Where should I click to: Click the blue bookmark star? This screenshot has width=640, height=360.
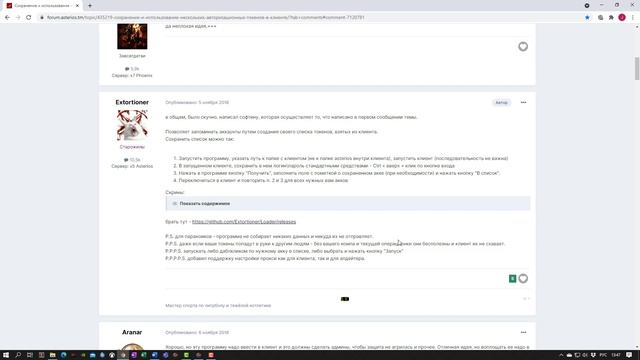[587, 18]
